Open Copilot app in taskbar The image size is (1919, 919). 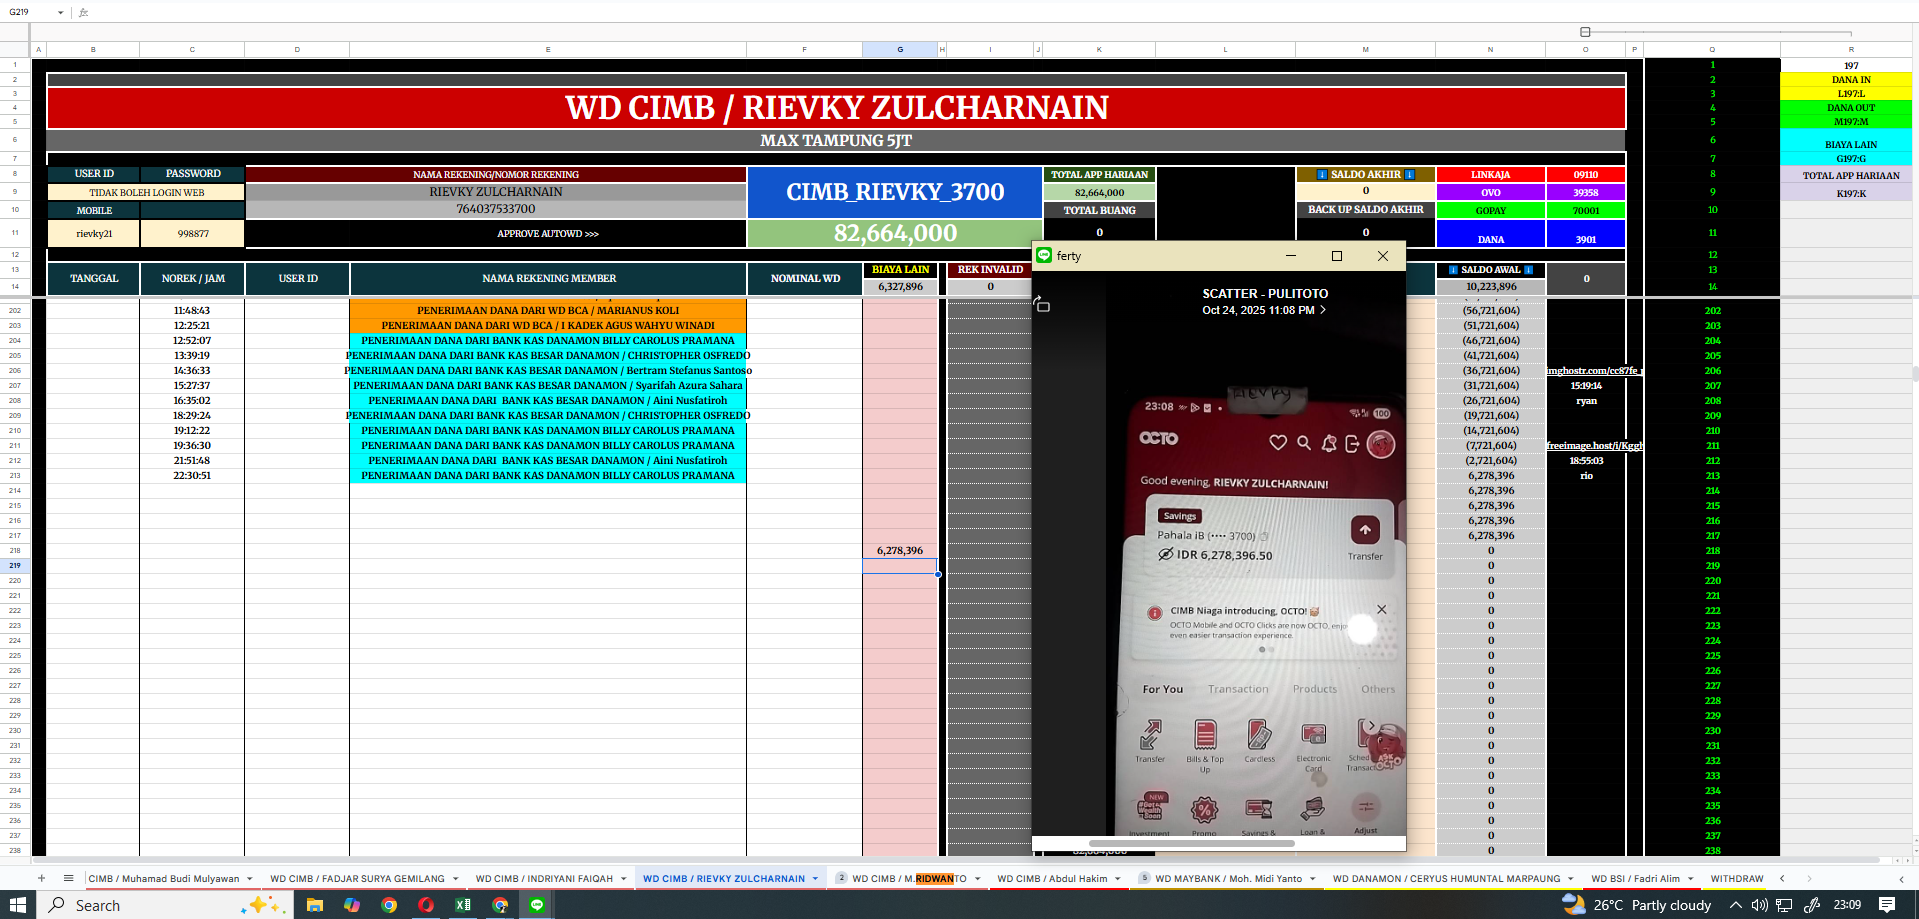[x=352, y=904]
